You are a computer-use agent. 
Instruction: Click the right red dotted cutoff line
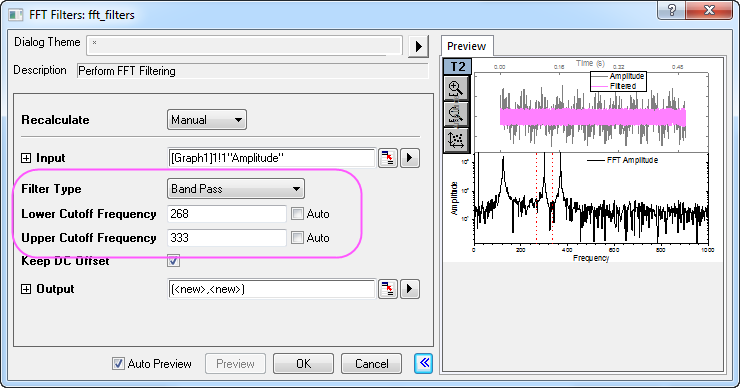pyautogui.click(x=552, y=197)
